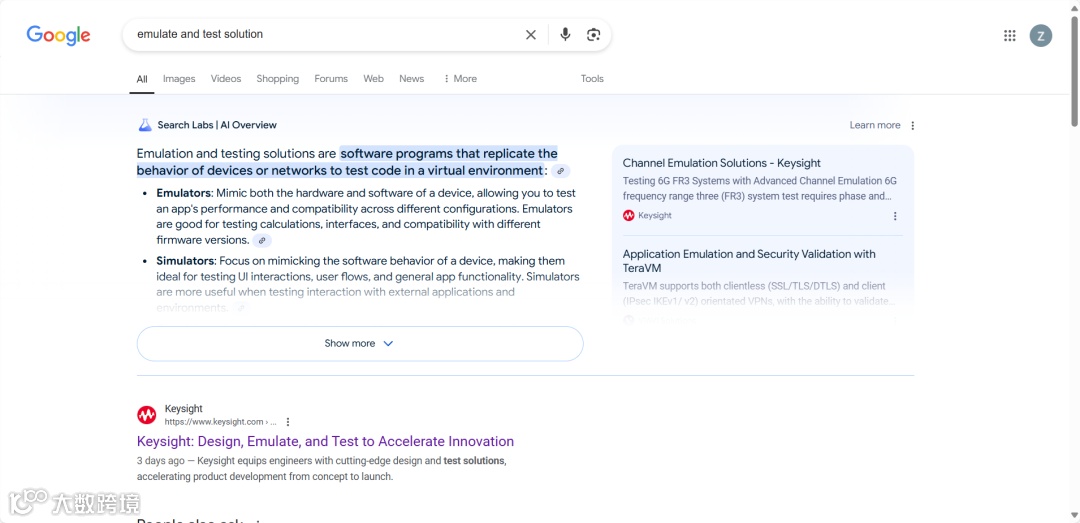Clear the search box text
This screenshot has height=523, width=1080.
tap(531, 35)
